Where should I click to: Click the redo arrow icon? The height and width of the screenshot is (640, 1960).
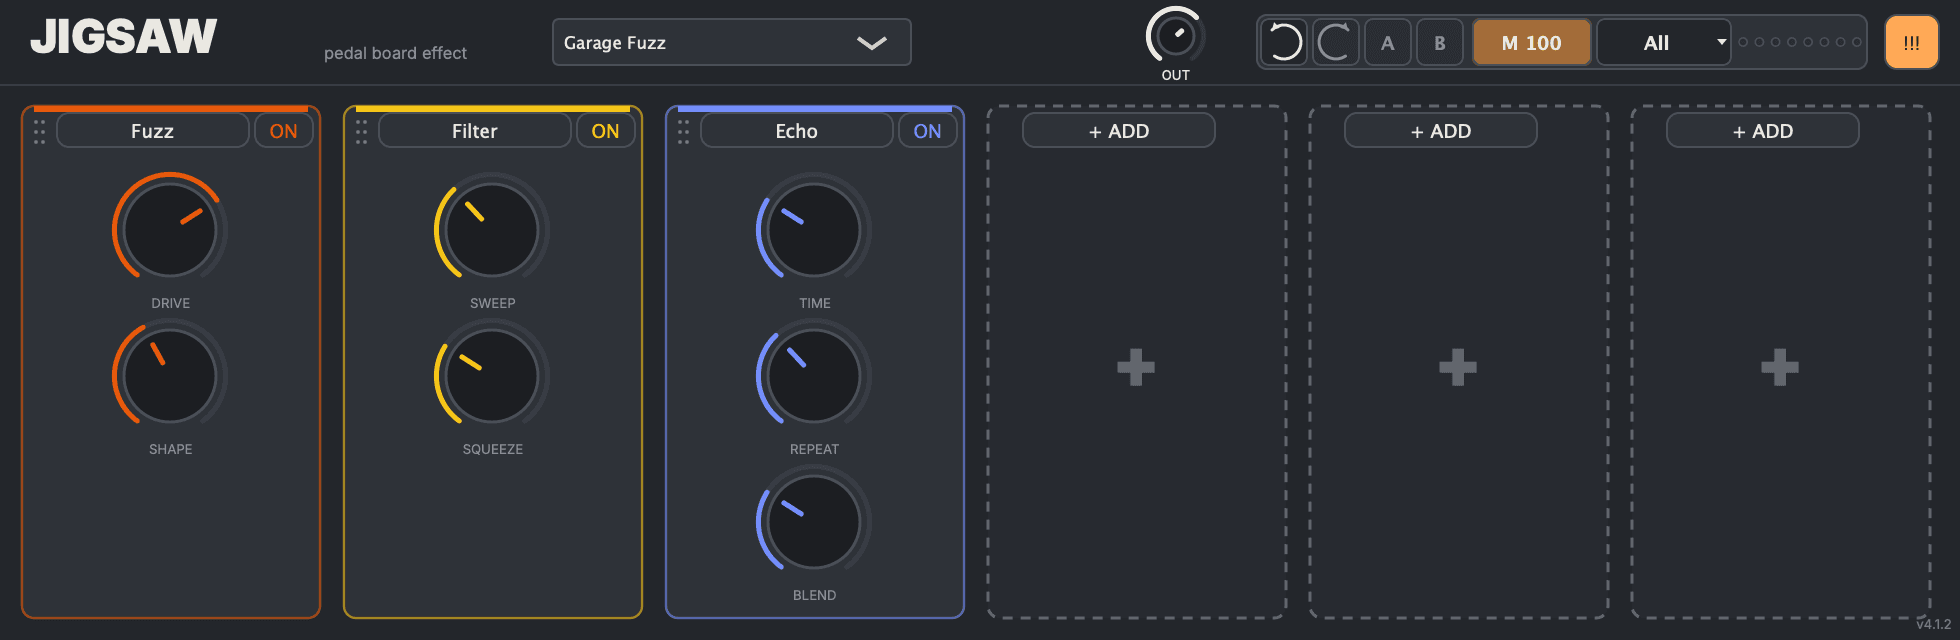click(1335, 43)
